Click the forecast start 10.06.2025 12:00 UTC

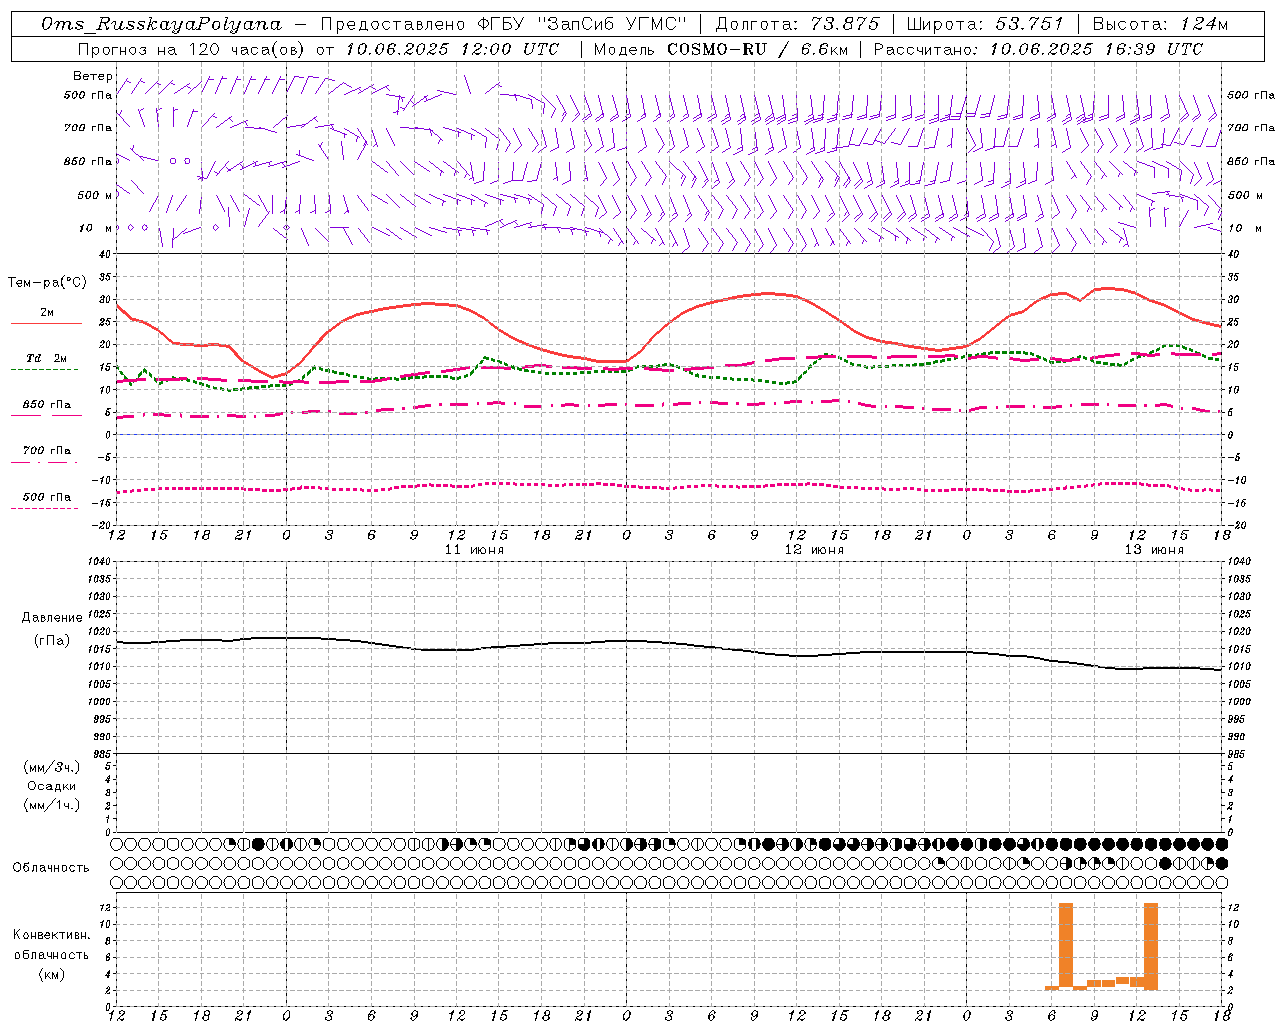(x=452, y=49)
